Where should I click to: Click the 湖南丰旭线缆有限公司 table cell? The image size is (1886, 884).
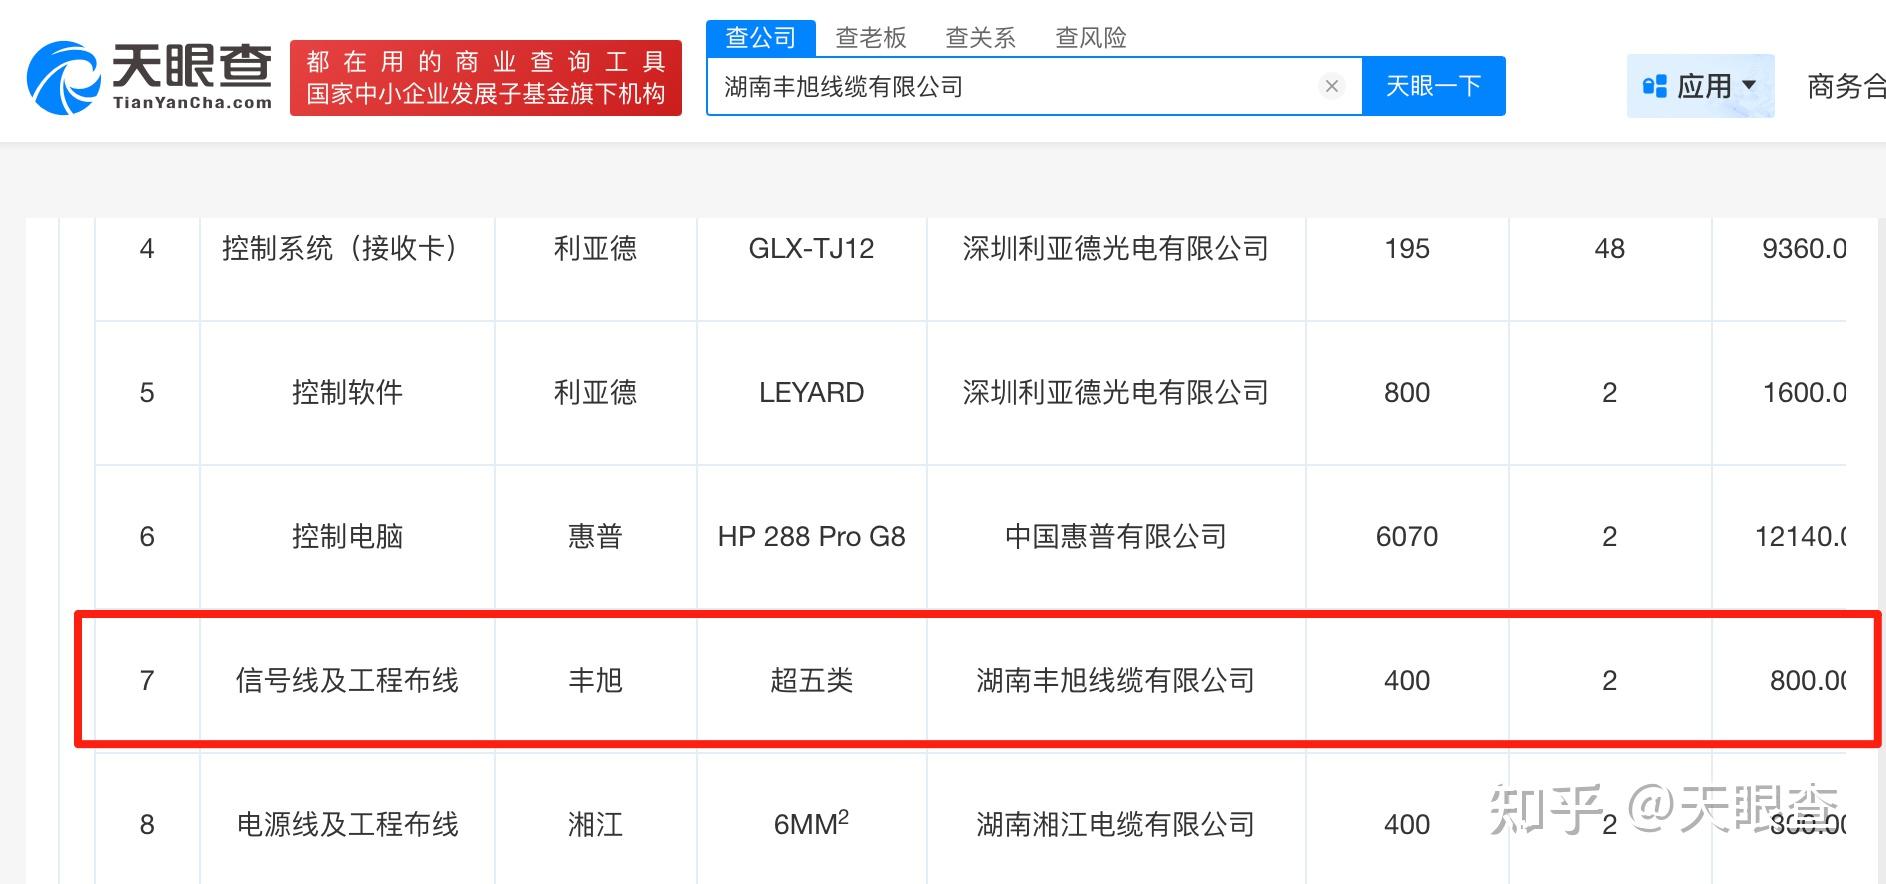pyautogui.click(x=1115, y=681)
